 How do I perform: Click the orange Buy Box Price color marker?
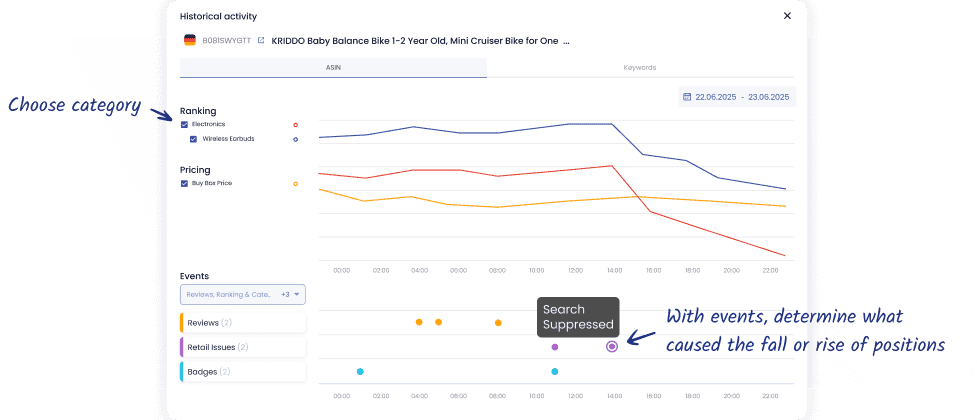click(295, 184)
